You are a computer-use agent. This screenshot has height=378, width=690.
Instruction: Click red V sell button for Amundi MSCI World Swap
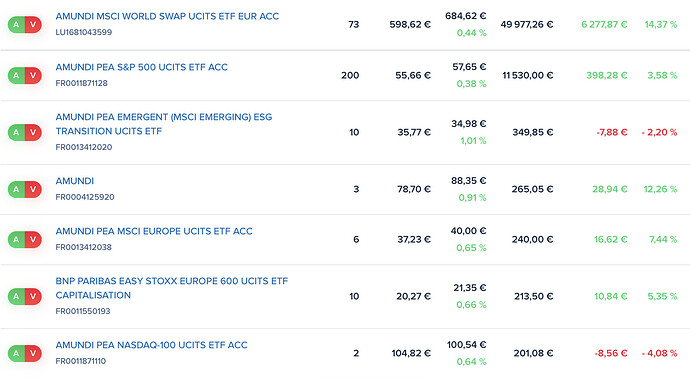point(33,25)
